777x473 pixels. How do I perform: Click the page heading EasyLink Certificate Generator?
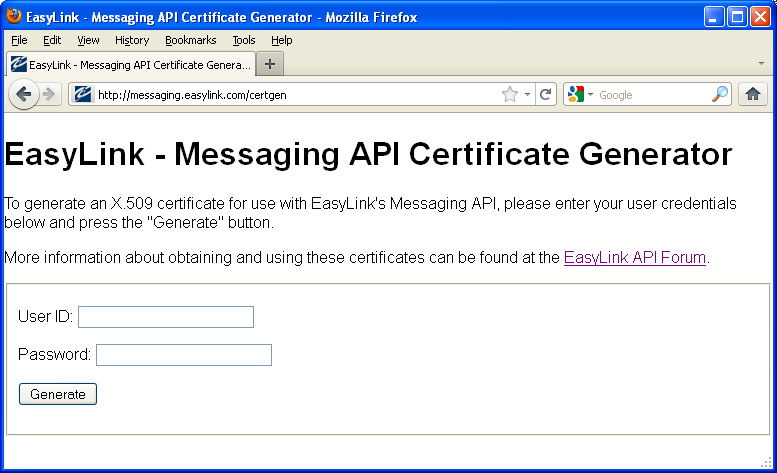tap(368, 154)
